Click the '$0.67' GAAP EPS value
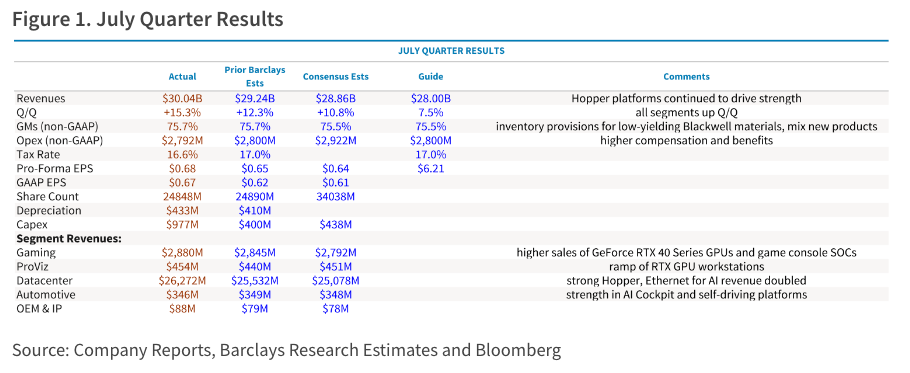Viewport: 910px width, 373px height. coord(182,183)
